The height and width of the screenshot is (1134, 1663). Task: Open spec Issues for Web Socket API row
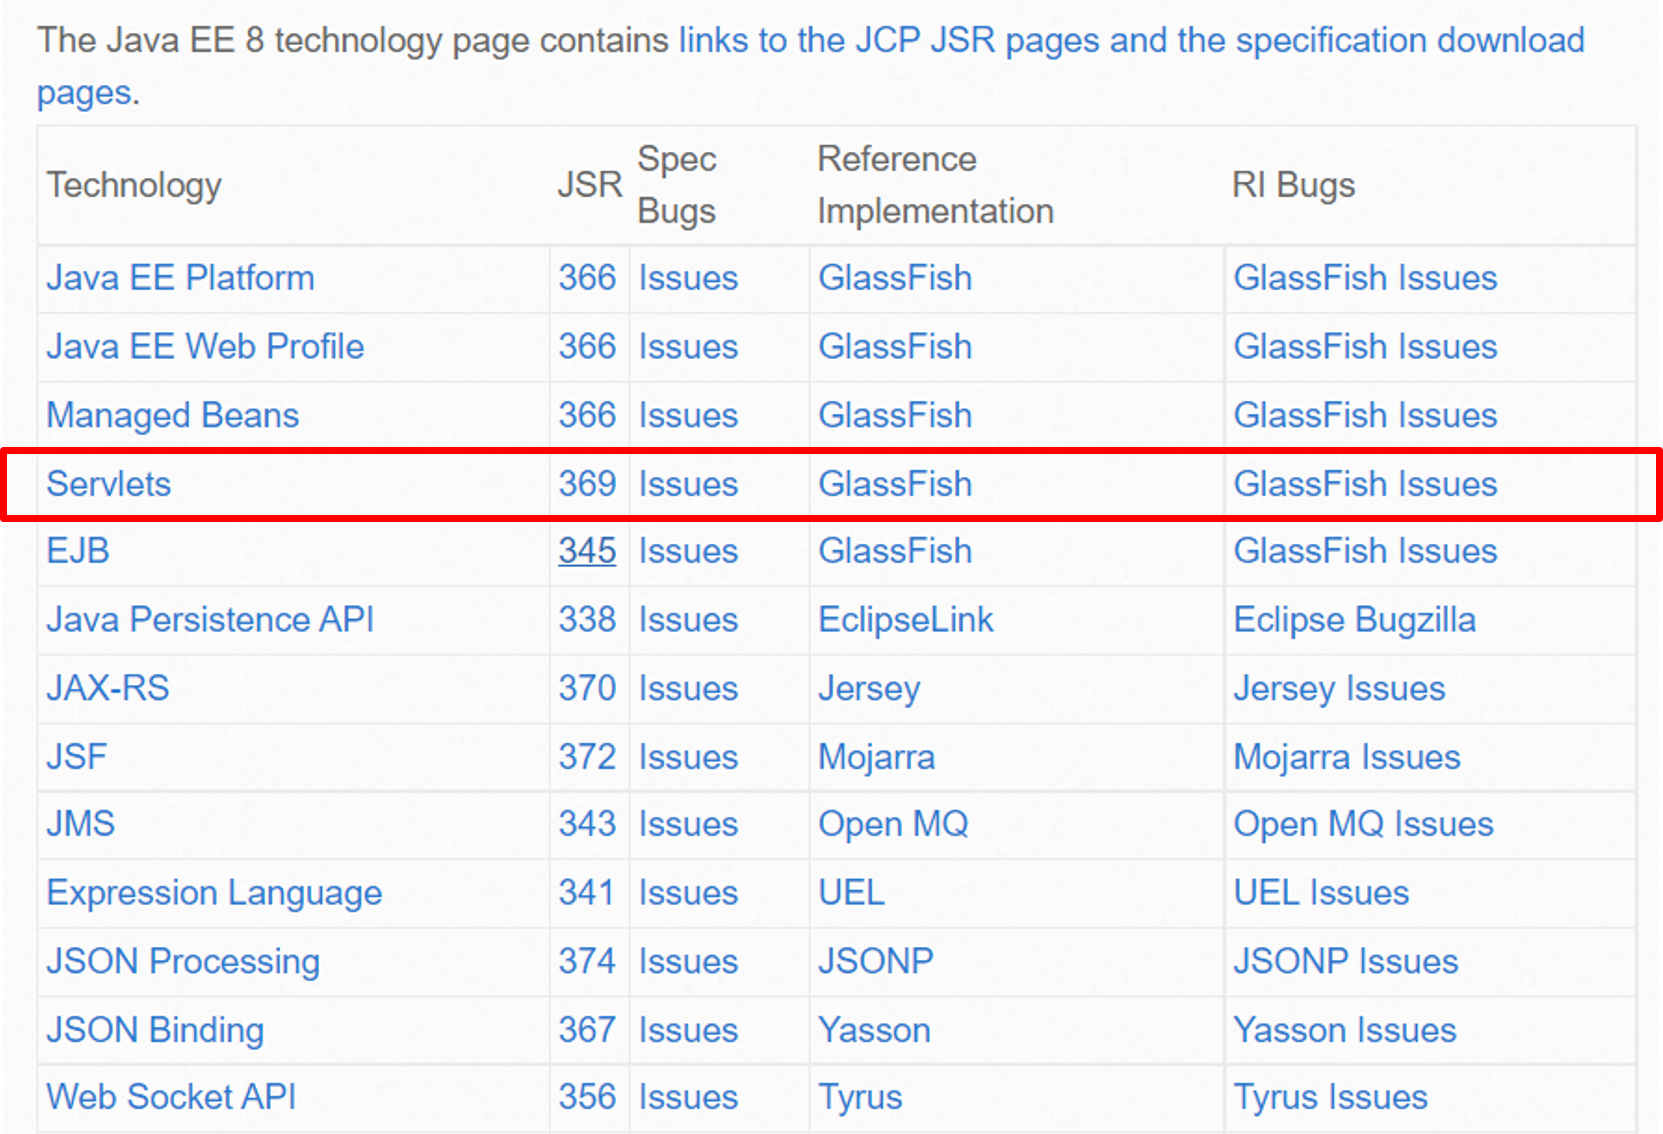[688, 1097]
